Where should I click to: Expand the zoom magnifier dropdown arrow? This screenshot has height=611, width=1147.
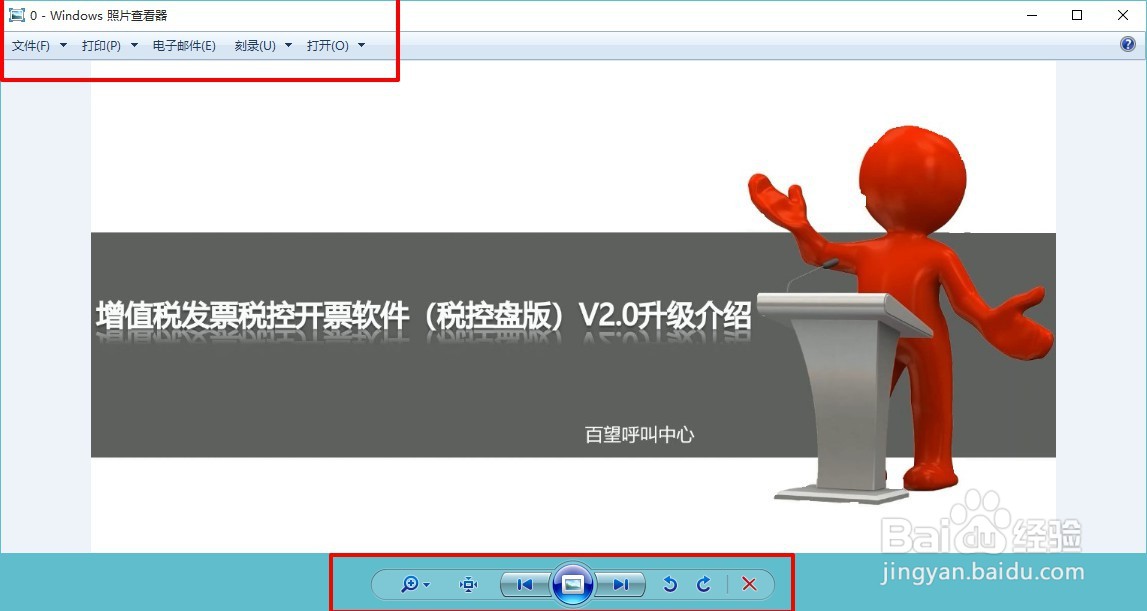click(x=426, y=585)
